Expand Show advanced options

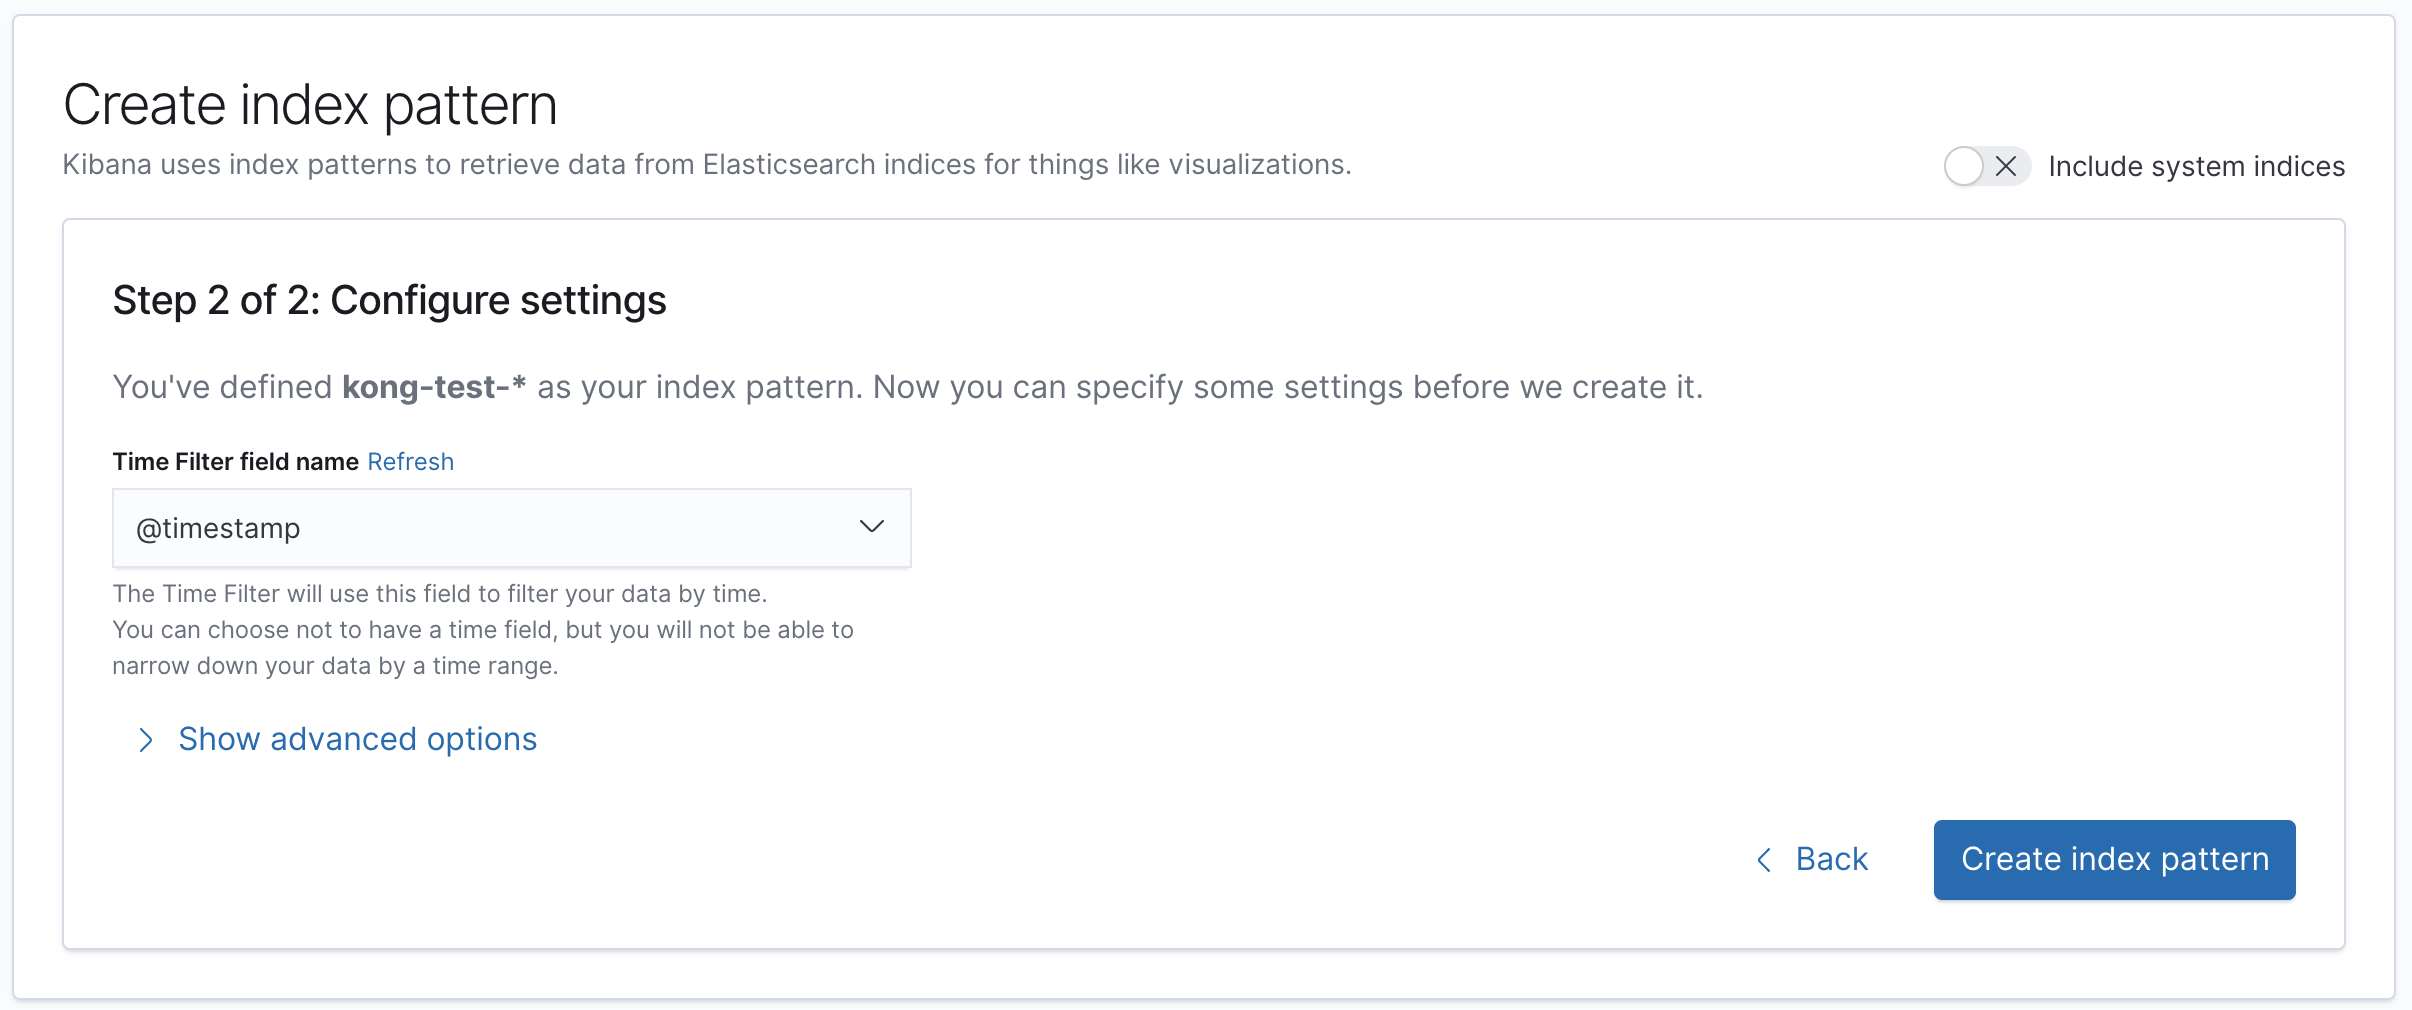pyautogui.click(x=357, y=739)
